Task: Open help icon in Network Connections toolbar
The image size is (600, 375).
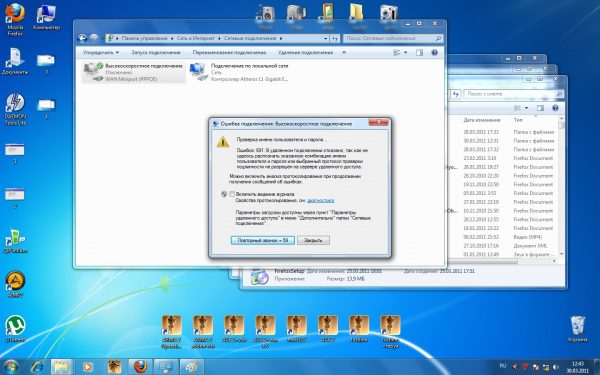Action: [x=434, y=52]
